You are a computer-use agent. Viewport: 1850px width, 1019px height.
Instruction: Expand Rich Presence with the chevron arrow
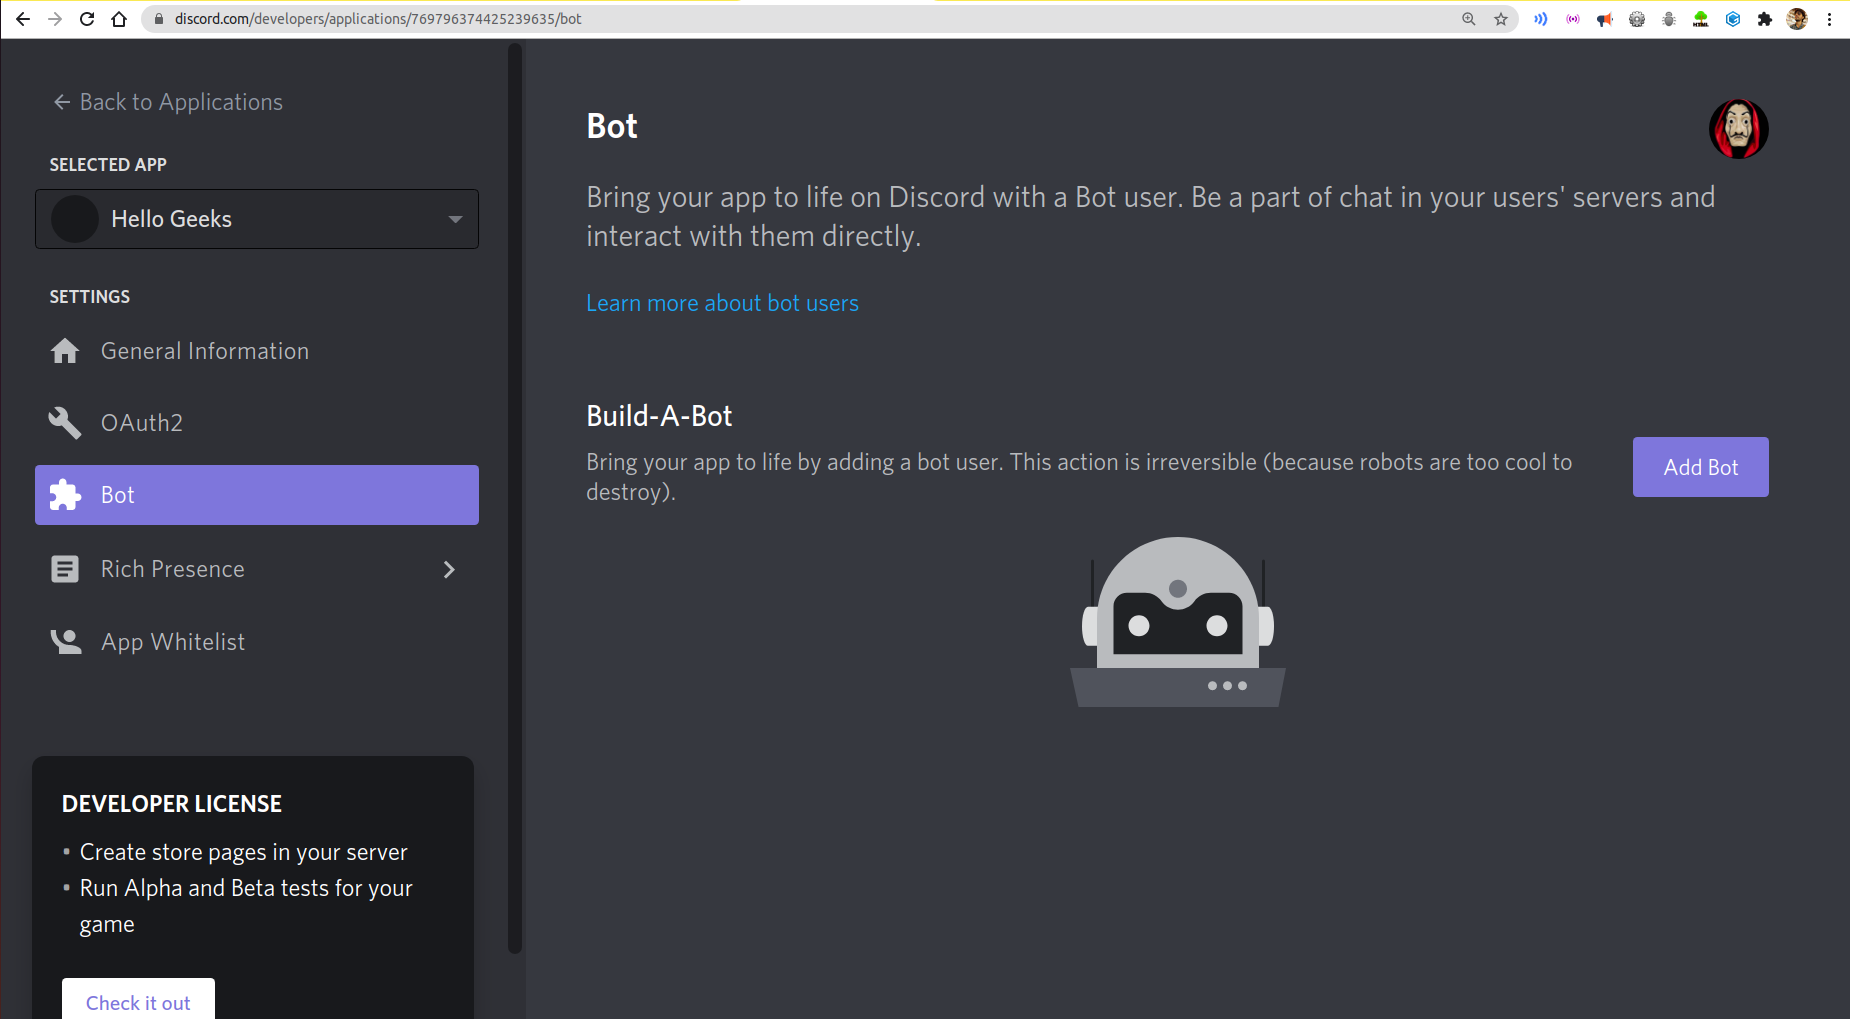[449, 569]
